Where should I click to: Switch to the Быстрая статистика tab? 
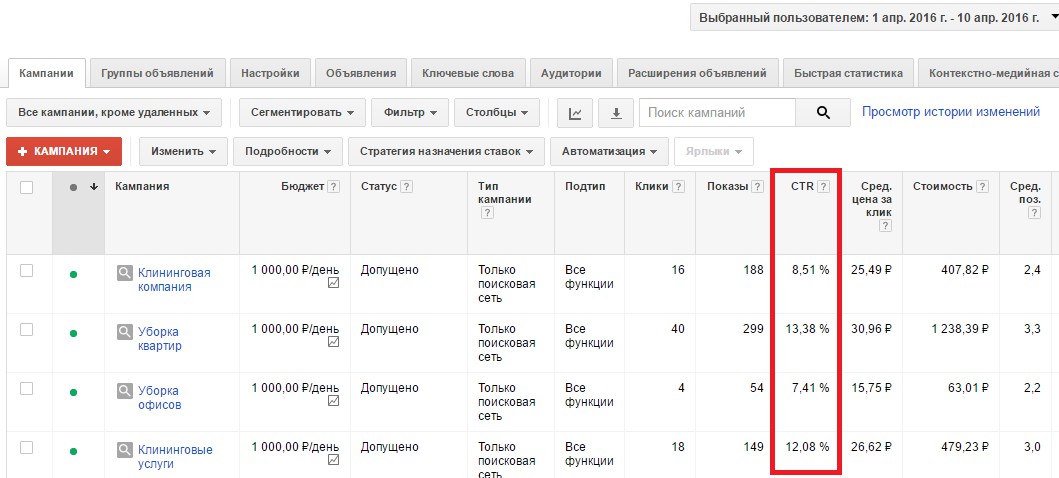[x=848, y=73]
